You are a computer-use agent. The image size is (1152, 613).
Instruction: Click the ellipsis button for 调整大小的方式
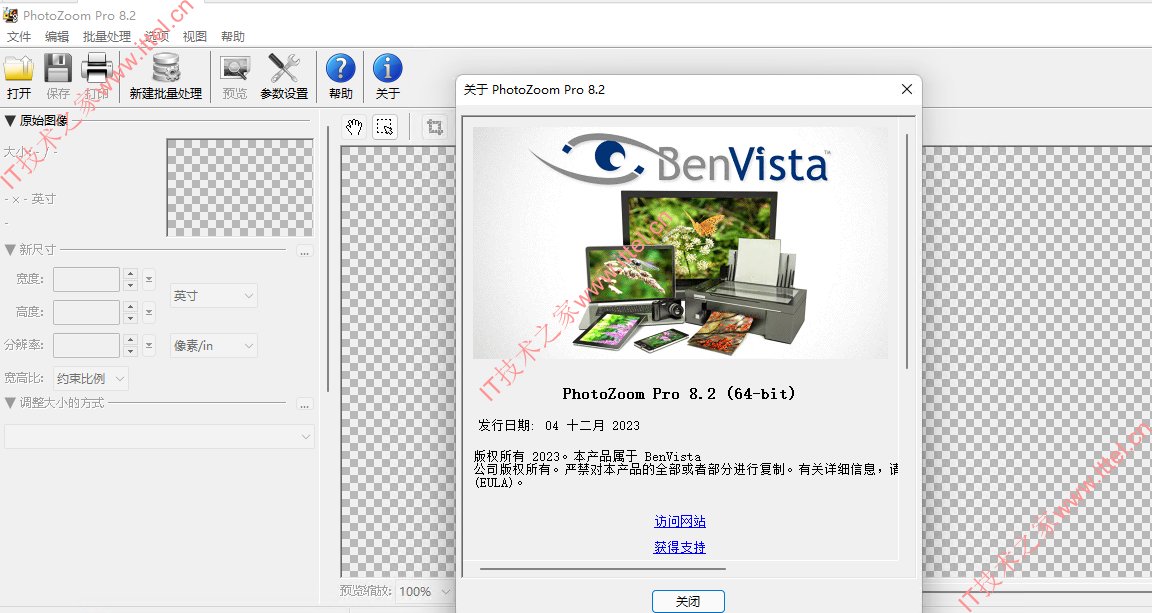tap(304, 405)
